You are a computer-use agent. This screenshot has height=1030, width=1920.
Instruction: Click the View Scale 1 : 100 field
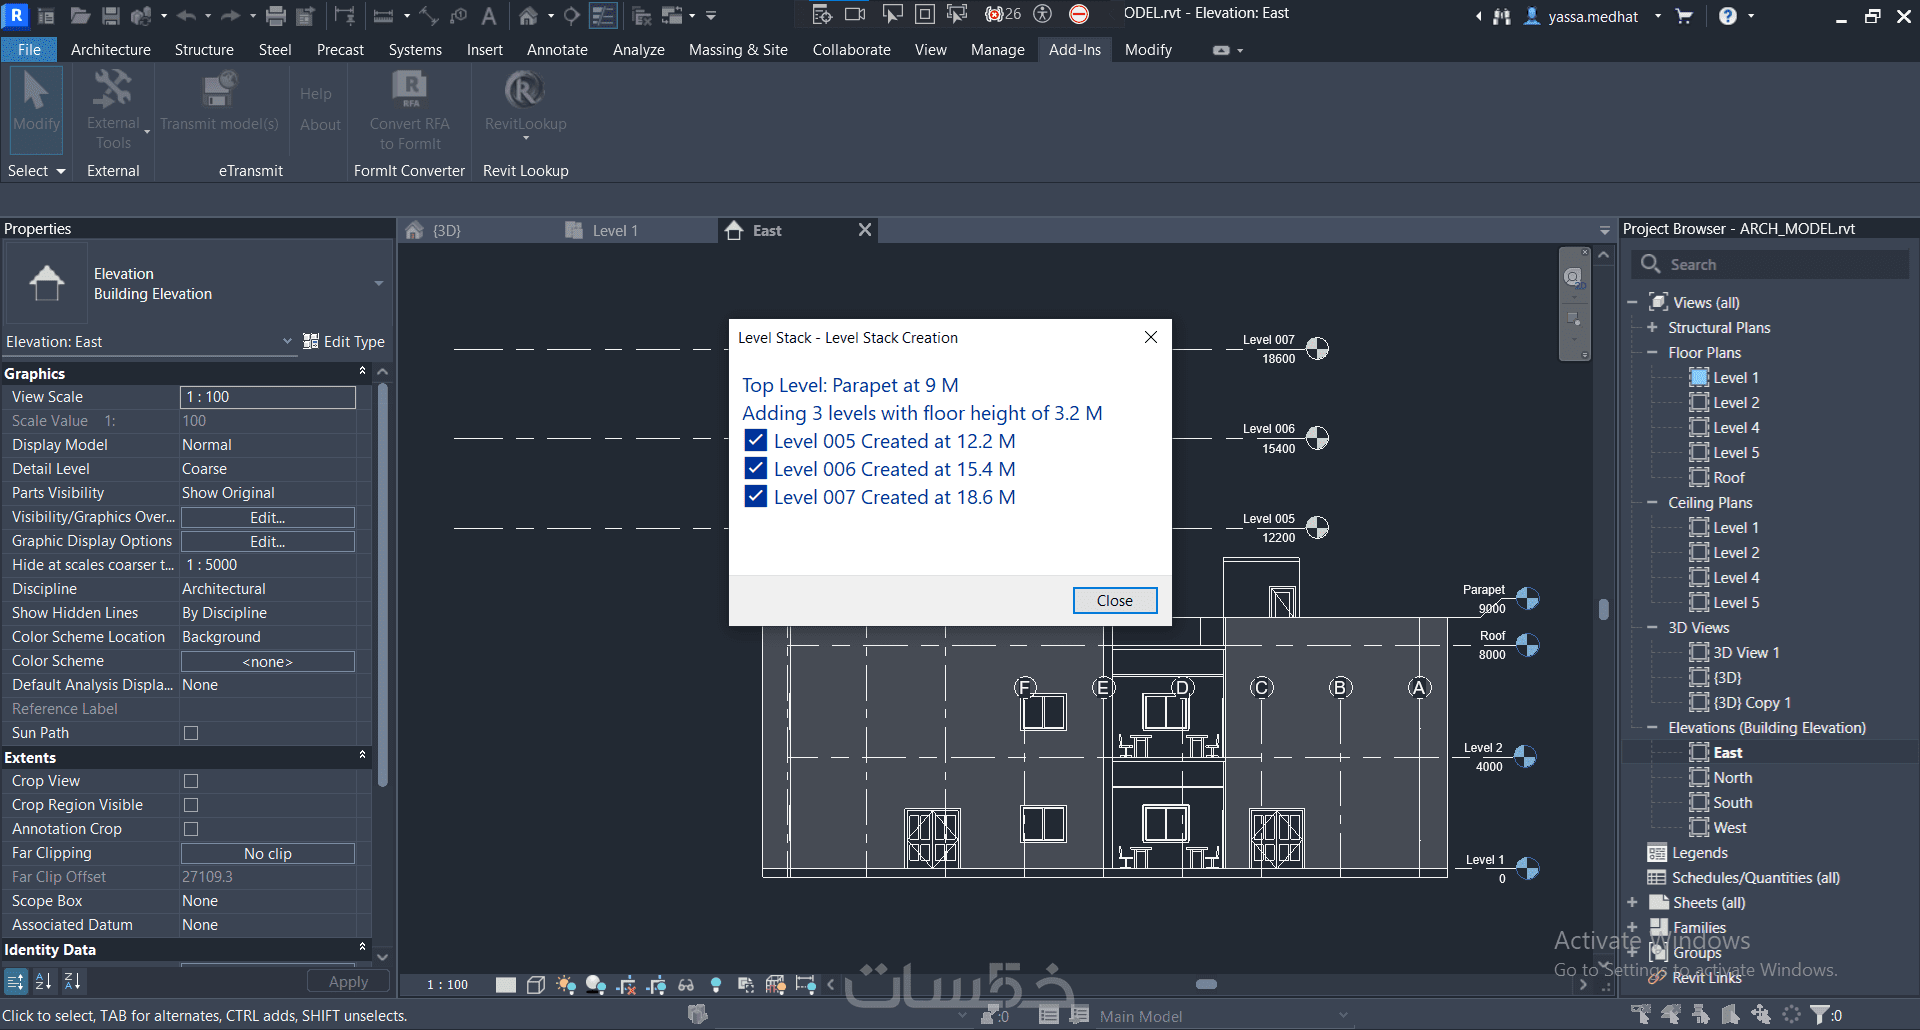tap(267, 397)
